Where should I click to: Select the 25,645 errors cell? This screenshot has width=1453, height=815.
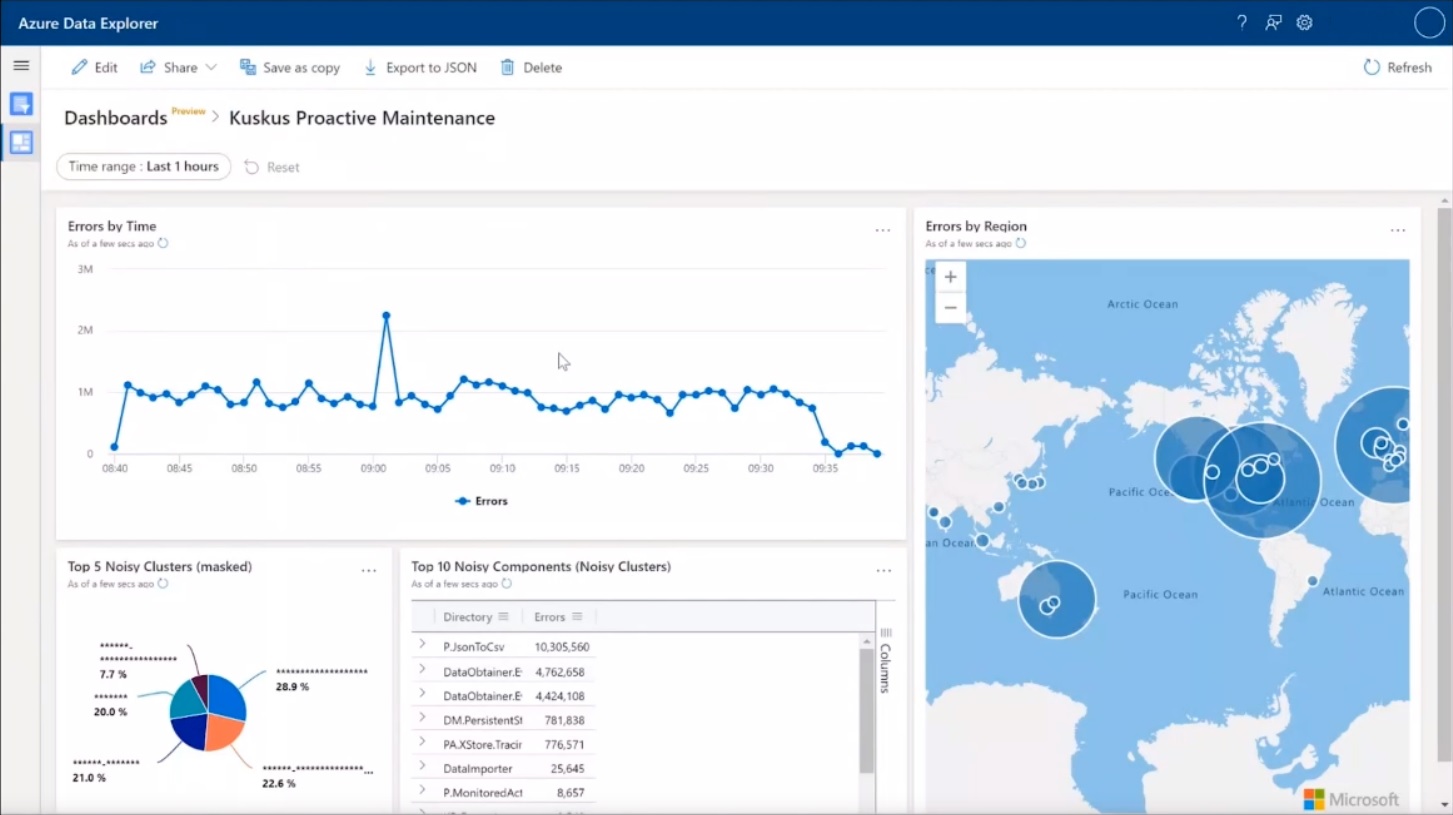tap(567, 769)
